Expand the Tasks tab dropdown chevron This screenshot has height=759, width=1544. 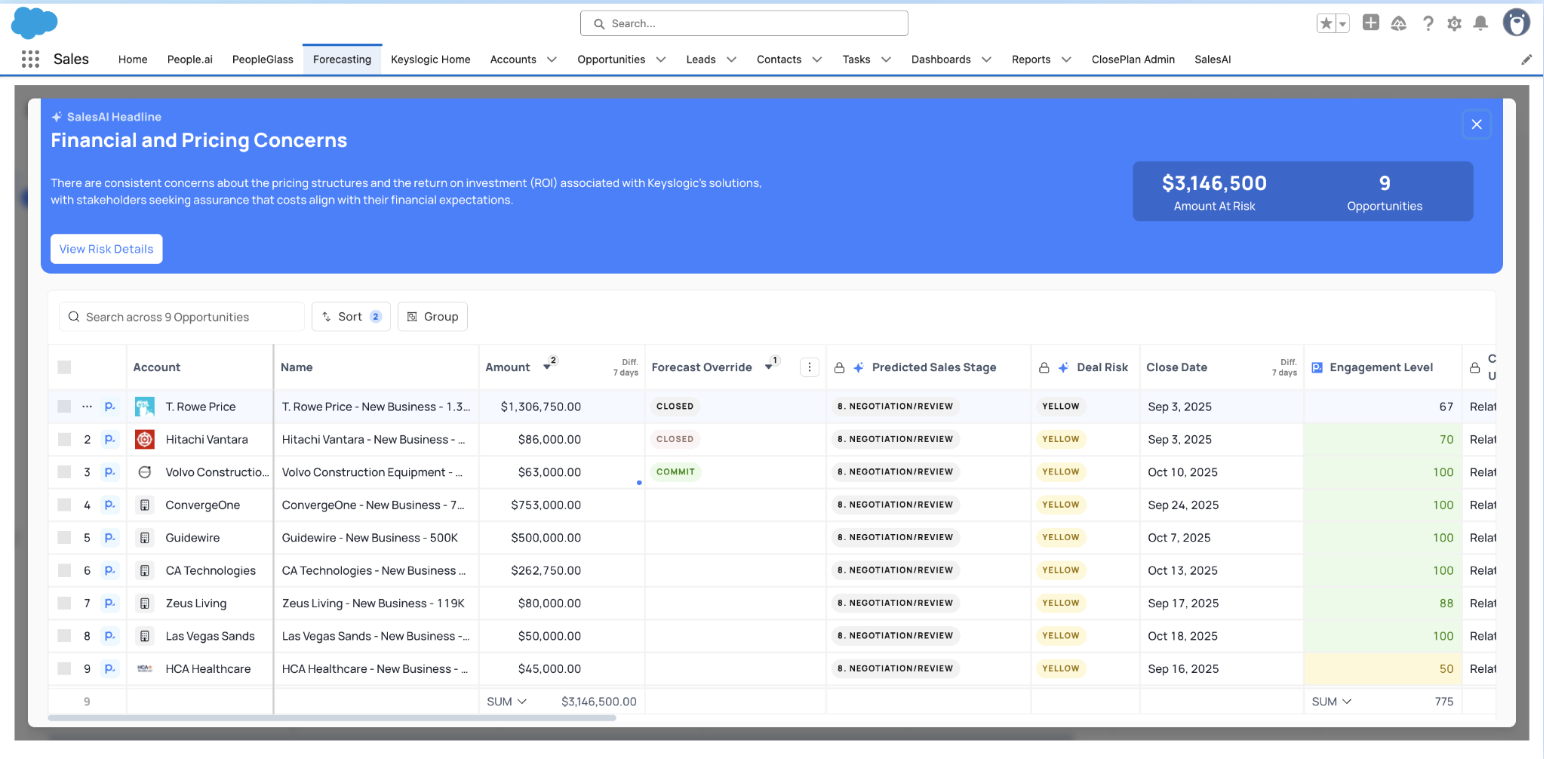[x=885, y=60]
